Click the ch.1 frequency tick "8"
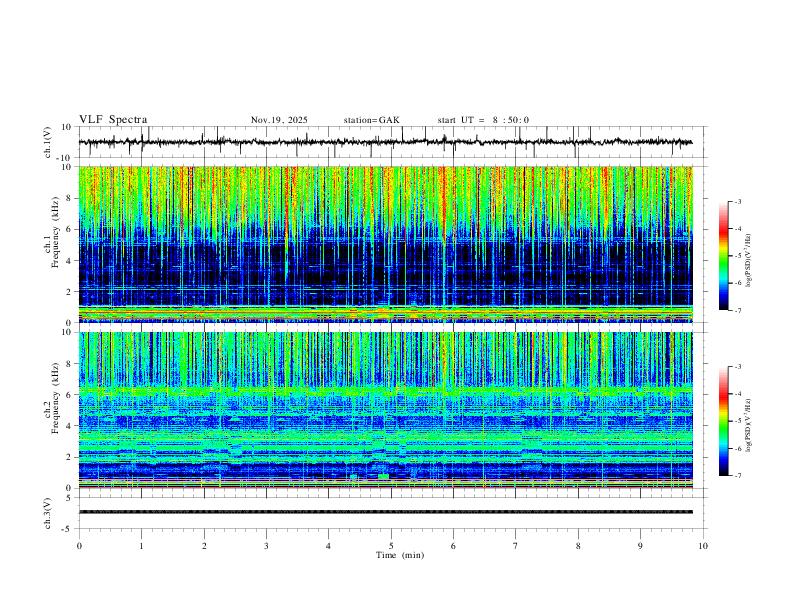Viewport: 792px width, 612px height. pos(70,198)
